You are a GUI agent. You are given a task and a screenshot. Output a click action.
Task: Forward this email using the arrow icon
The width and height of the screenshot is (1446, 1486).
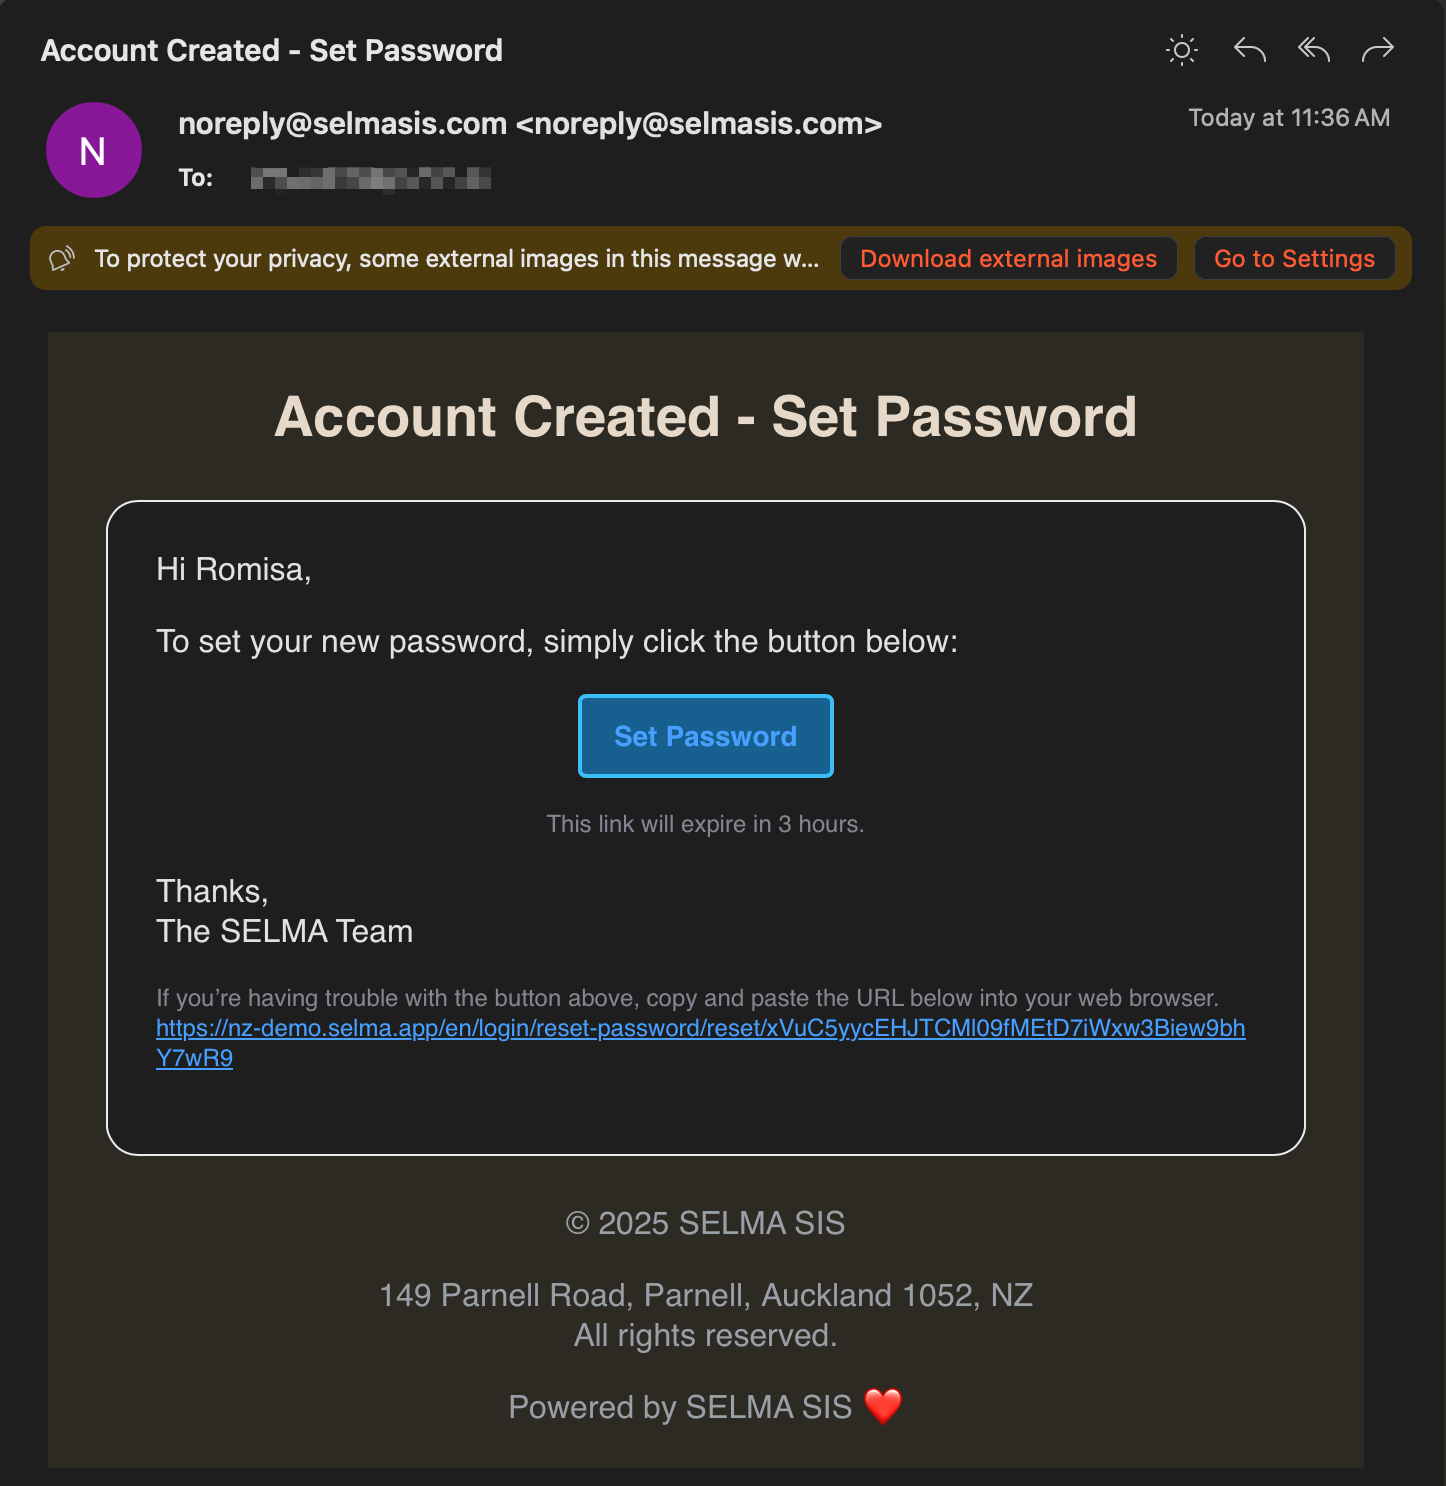(x=1377, y=50)
